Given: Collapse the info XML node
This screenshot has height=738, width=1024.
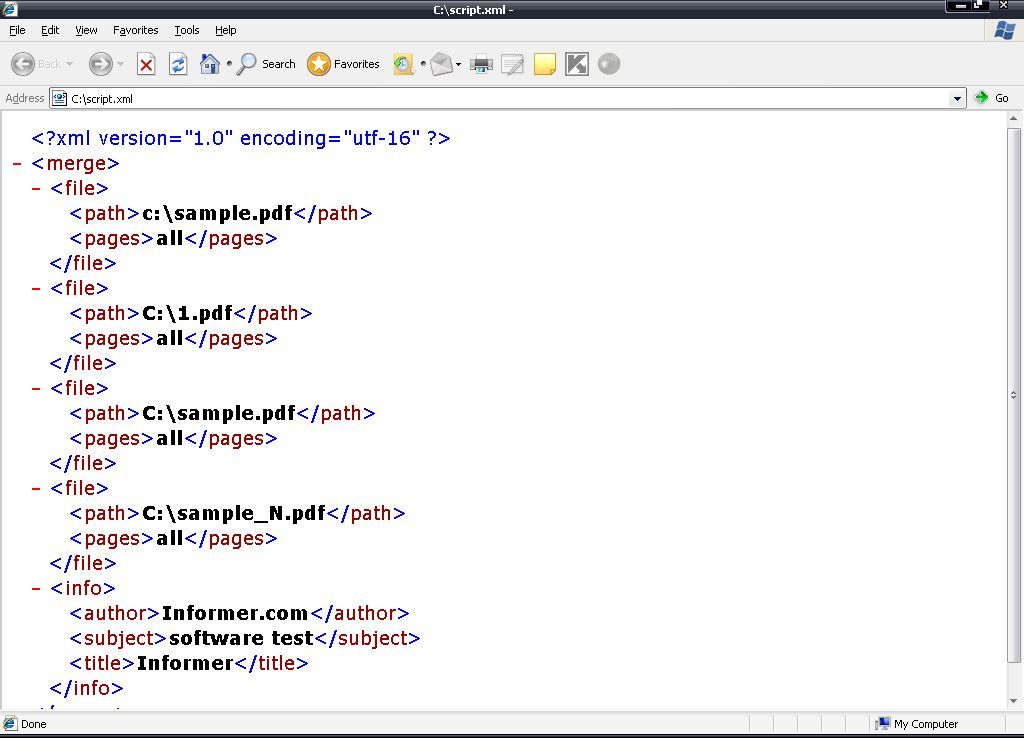Looking at the screenshot, I should [37, 589].
